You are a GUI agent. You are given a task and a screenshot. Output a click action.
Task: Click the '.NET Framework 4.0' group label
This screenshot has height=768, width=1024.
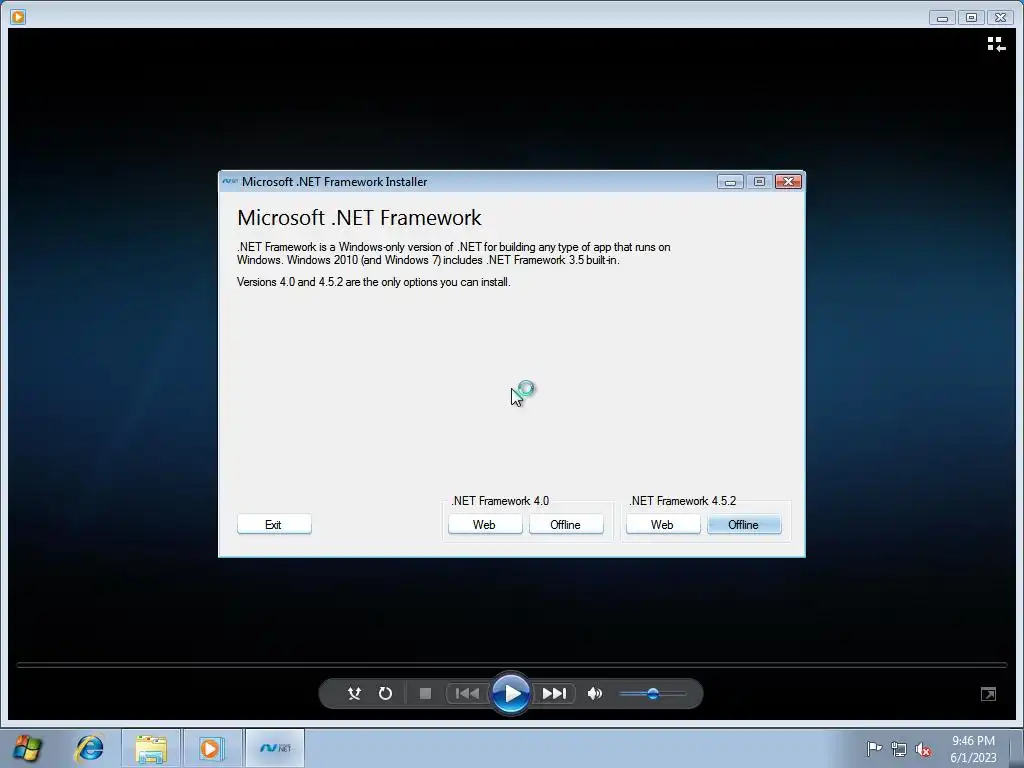500,501
